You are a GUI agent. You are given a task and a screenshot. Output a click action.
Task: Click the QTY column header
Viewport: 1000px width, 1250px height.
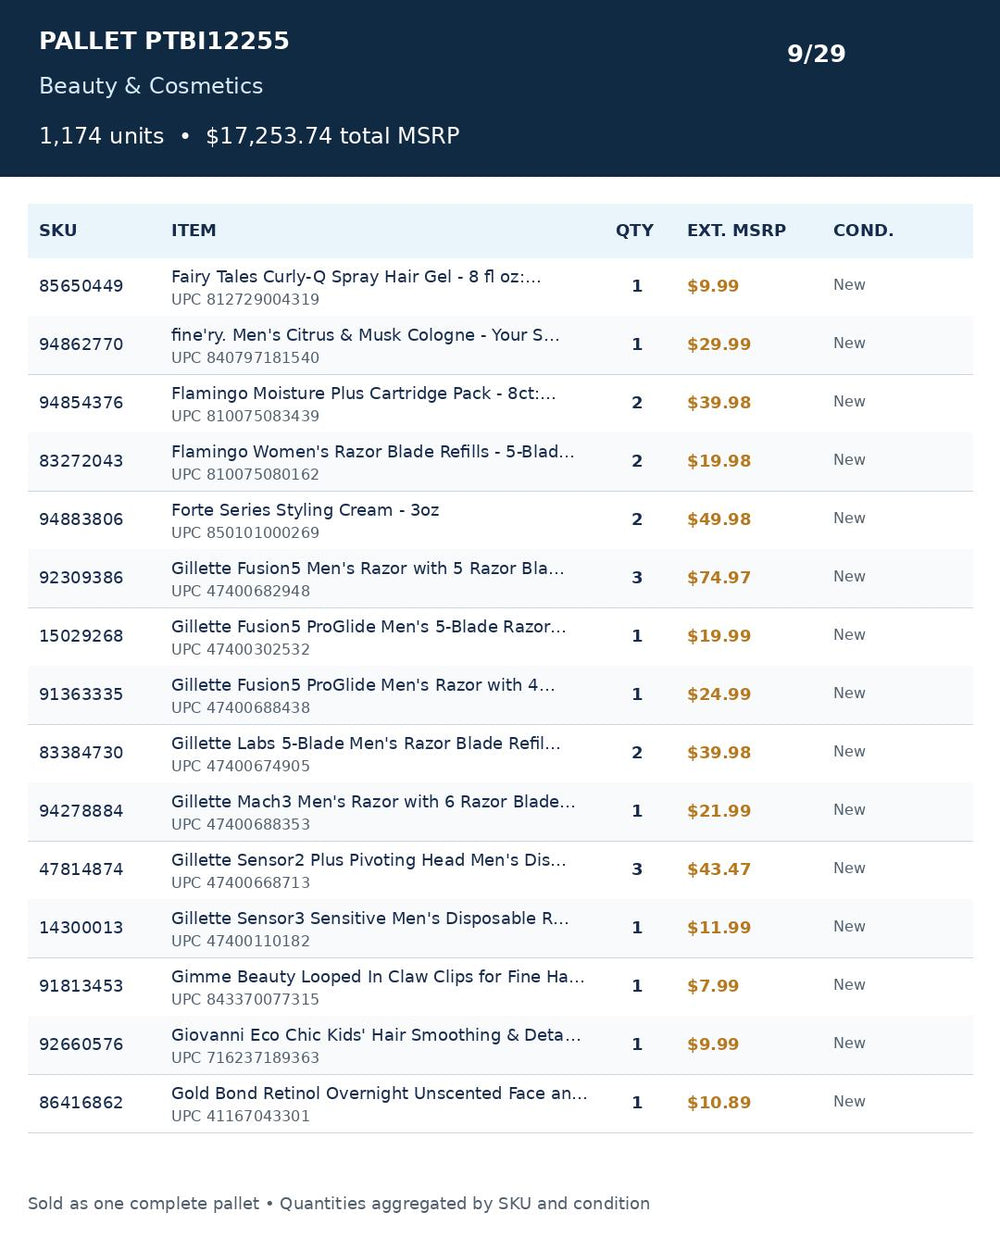(634, 231)
